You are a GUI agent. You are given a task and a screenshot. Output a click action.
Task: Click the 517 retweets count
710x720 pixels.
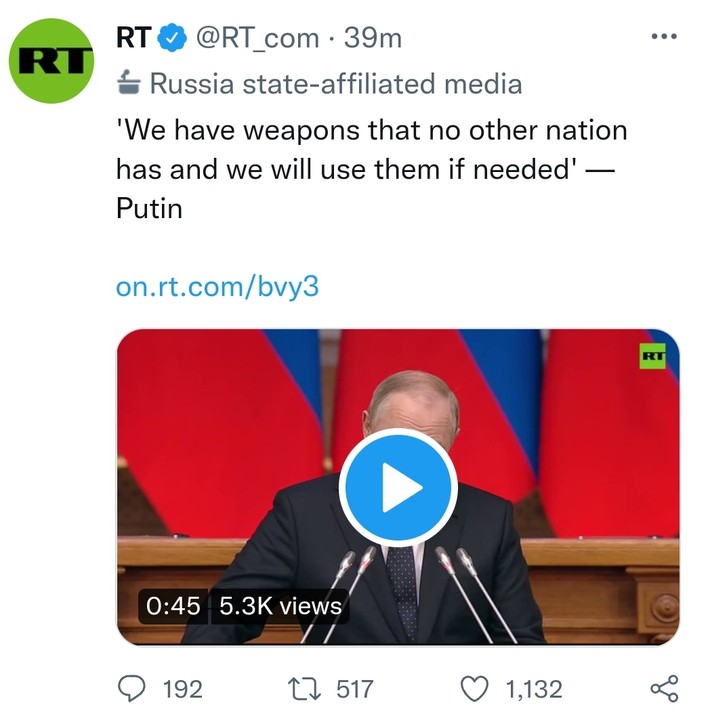(354, 688)
